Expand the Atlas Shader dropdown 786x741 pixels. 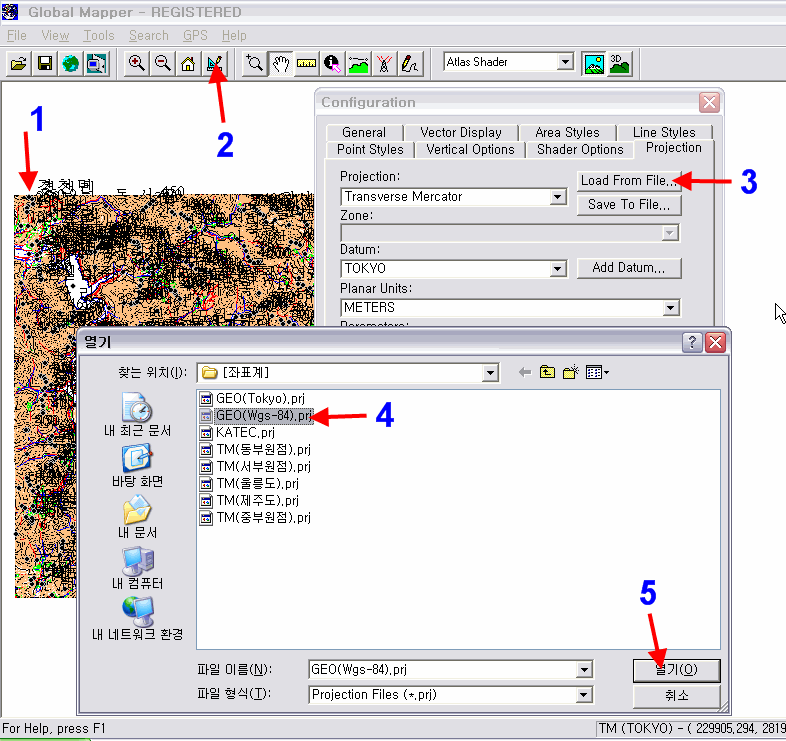coord(565,62)
